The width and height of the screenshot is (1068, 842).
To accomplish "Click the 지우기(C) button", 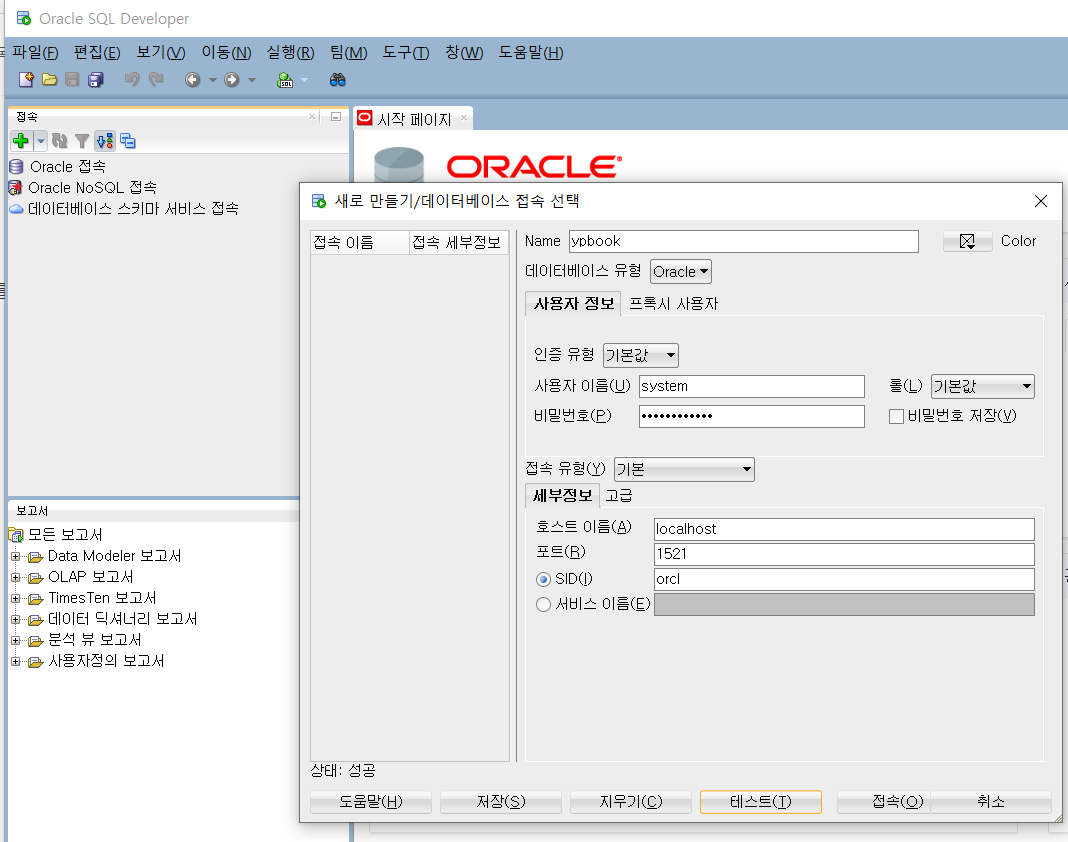I will tap(631, 802).
